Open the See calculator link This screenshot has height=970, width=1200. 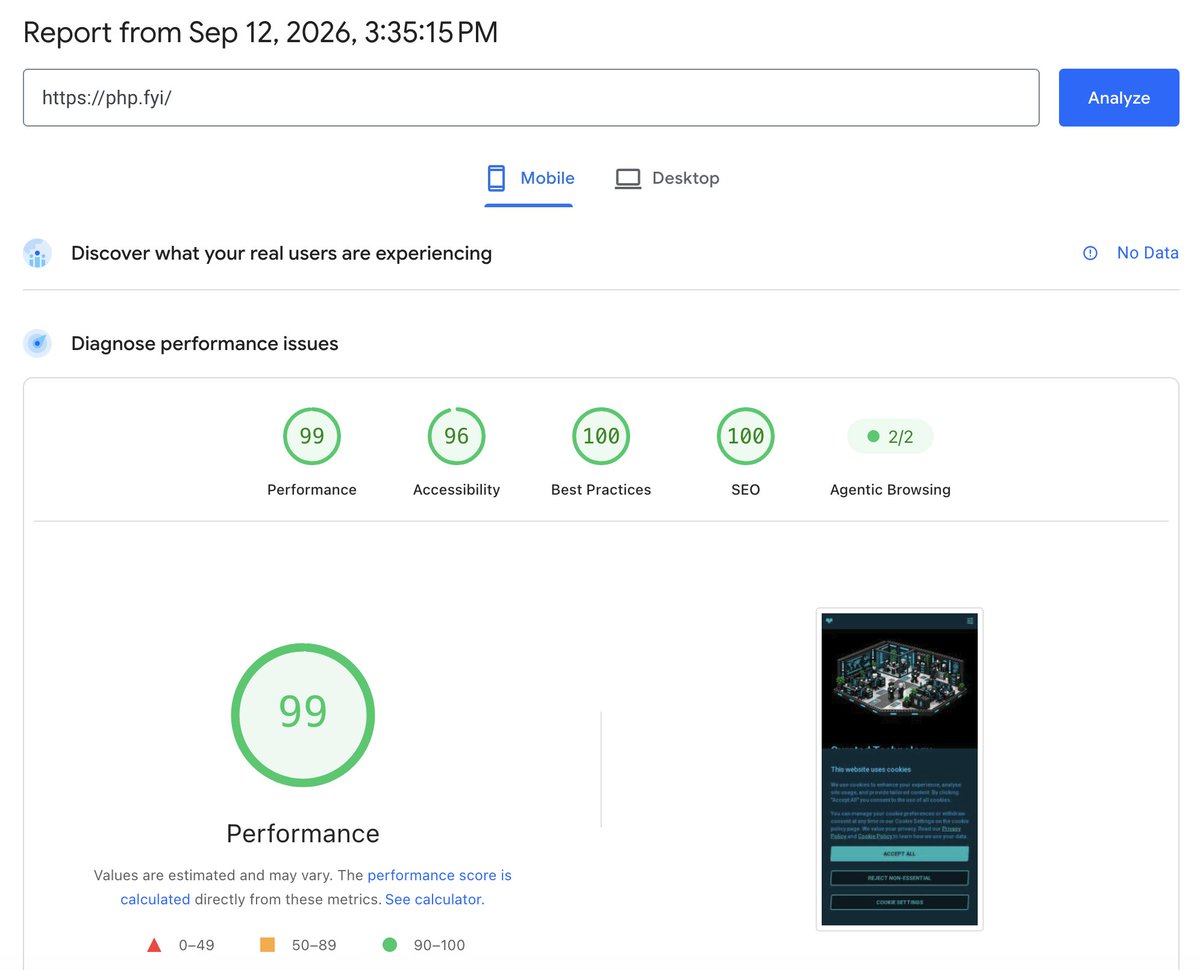433,899
